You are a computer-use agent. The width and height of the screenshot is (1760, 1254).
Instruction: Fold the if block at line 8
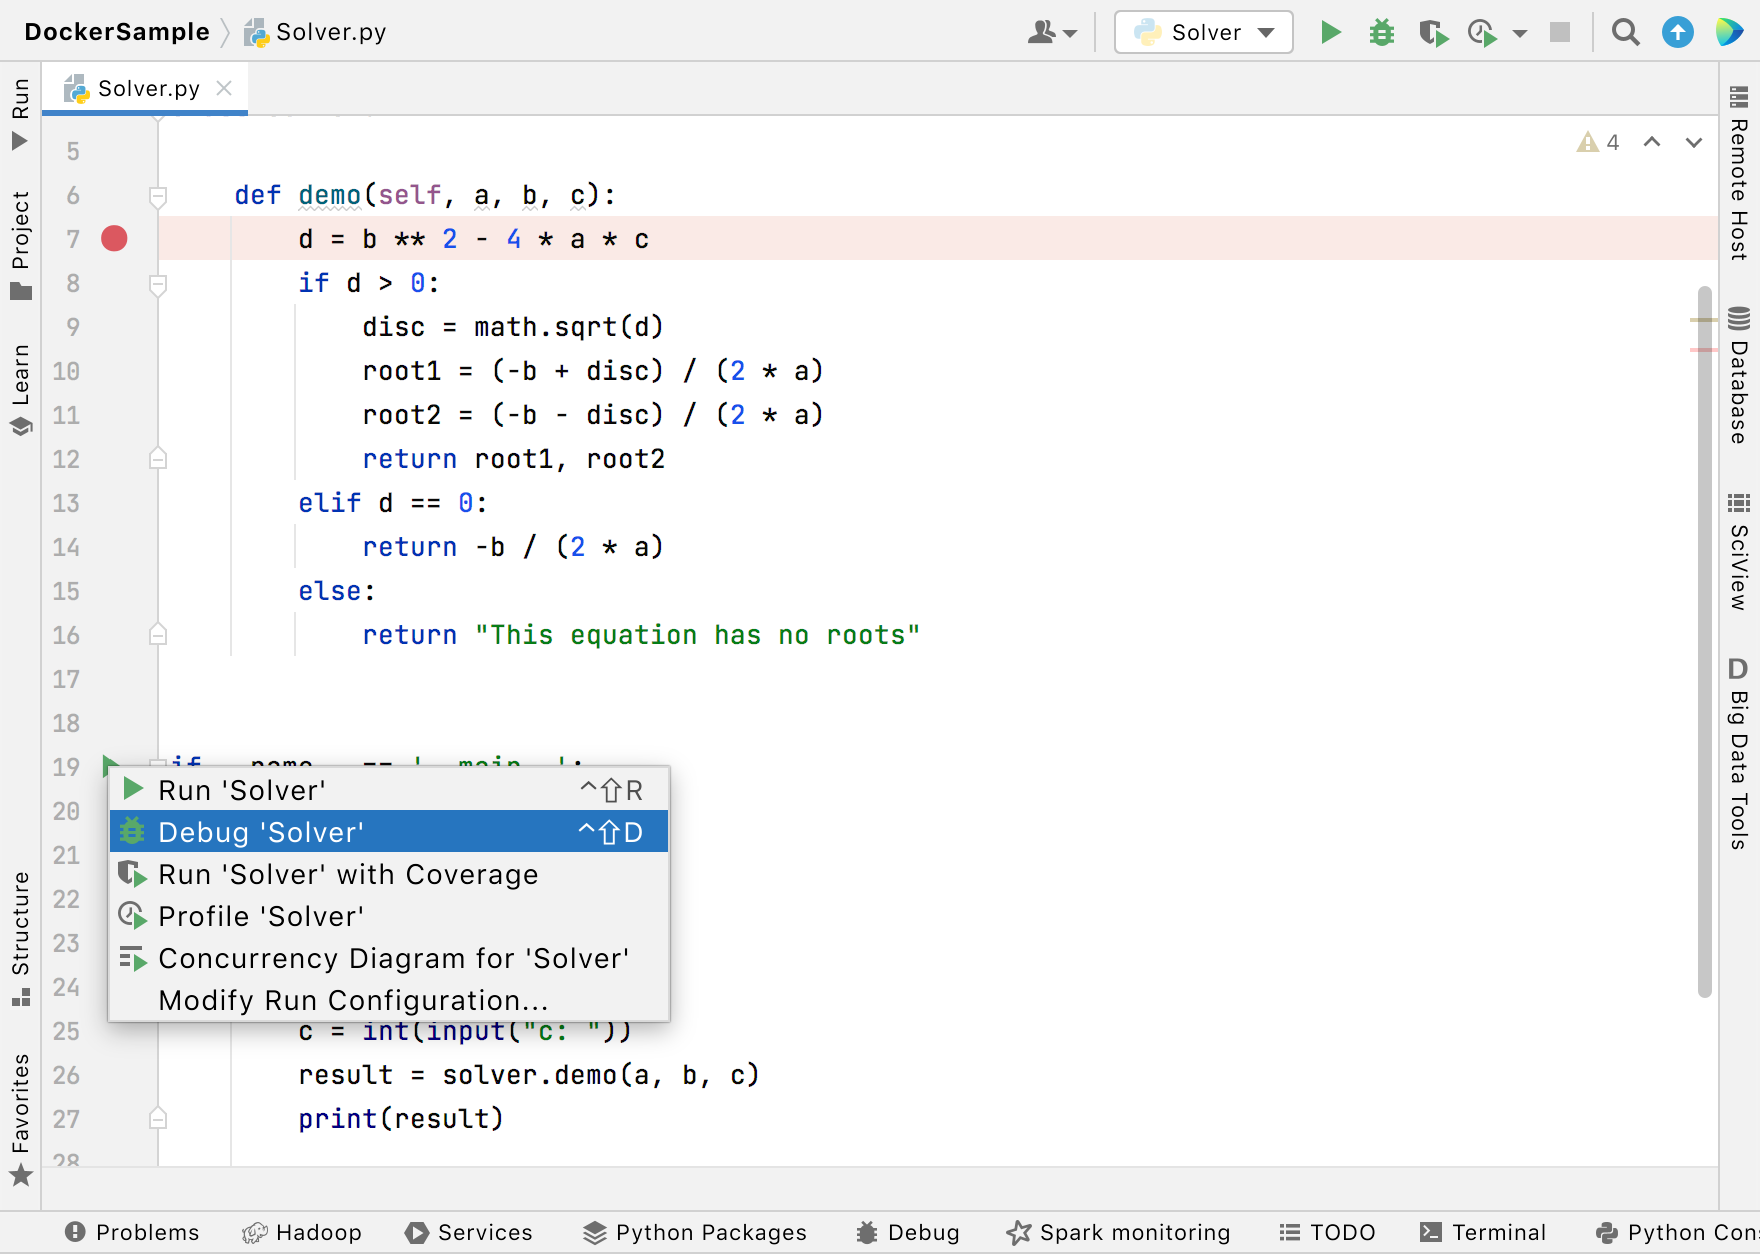pyautogui.click(x=157, y=283)
